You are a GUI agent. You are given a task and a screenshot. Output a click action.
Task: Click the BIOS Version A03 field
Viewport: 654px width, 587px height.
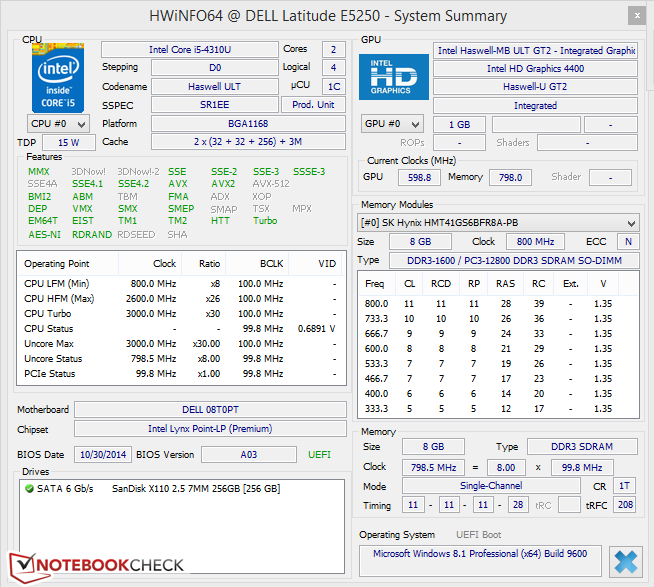pyautogui.click(x=249, y=455)
